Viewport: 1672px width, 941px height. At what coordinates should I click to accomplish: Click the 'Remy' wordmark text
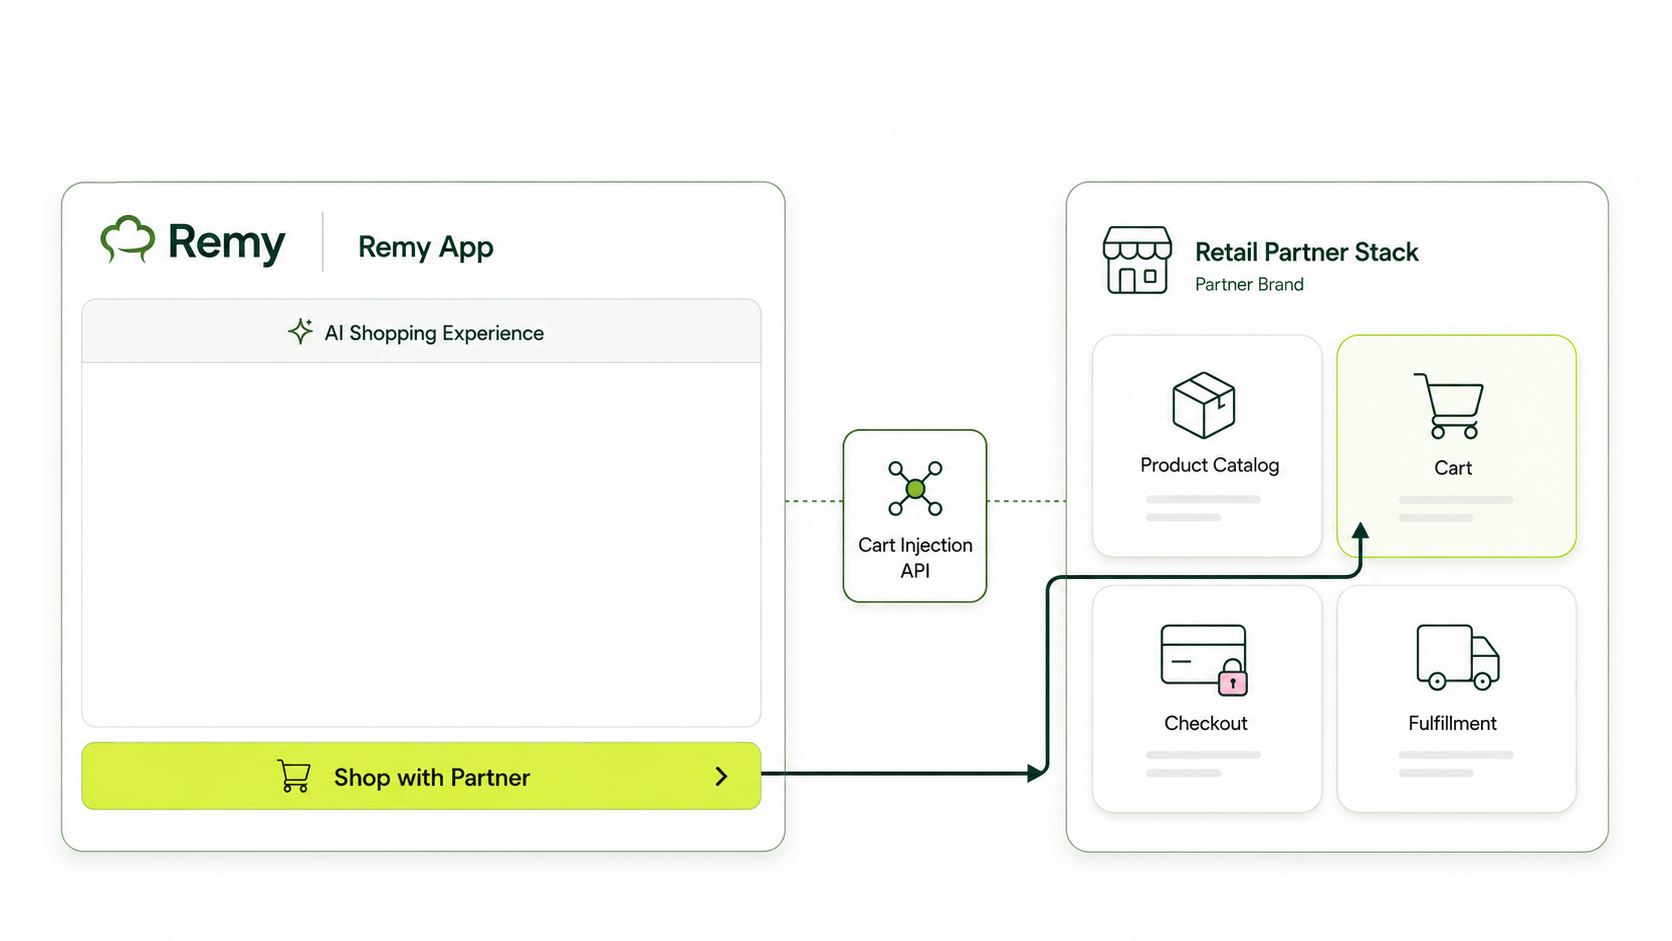tap(227, 242)
